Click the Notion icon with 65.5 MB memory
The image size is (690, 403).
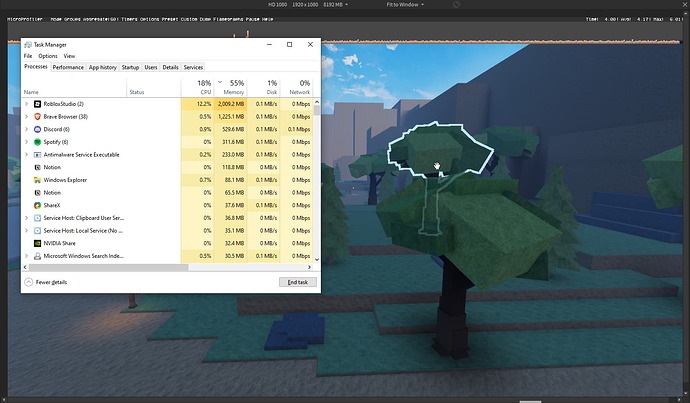coord(37,193)
